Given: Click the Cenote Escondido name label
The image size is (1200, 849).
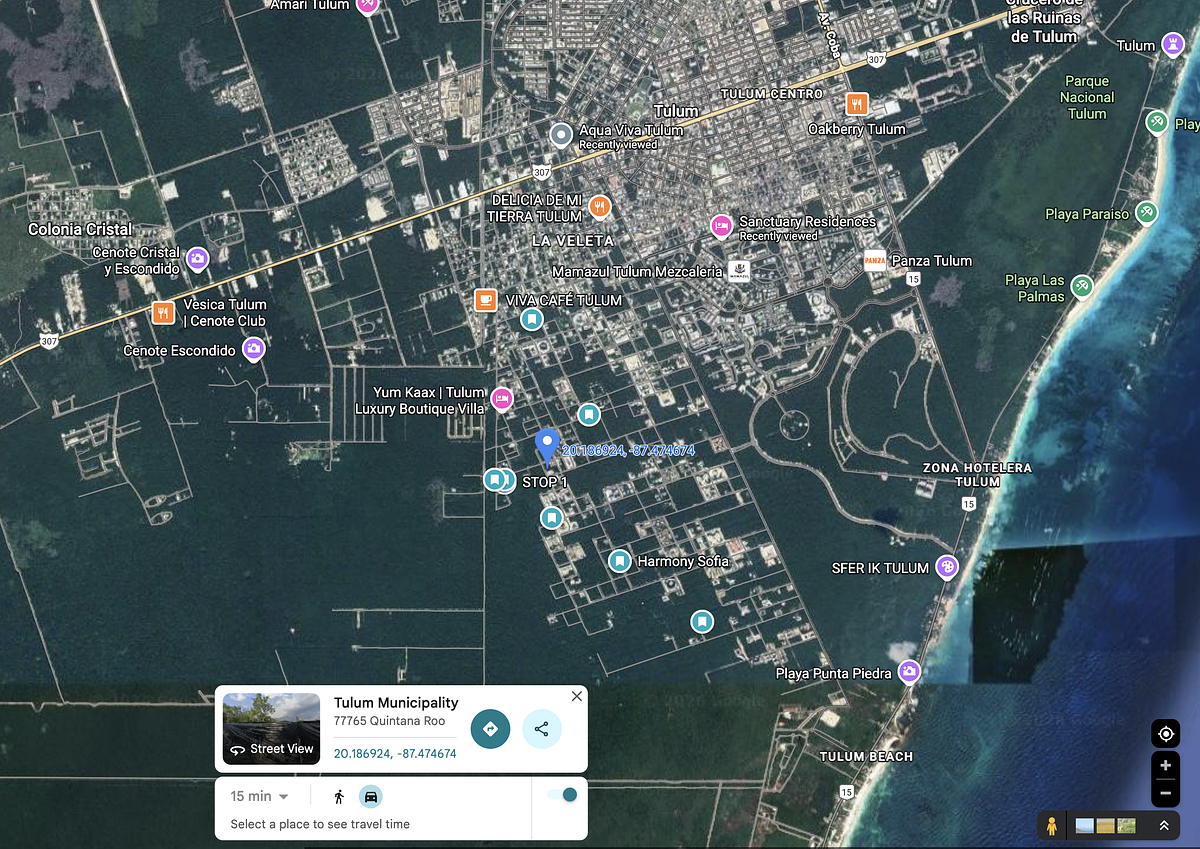Looking at the screenshot, I should point(180,351).
